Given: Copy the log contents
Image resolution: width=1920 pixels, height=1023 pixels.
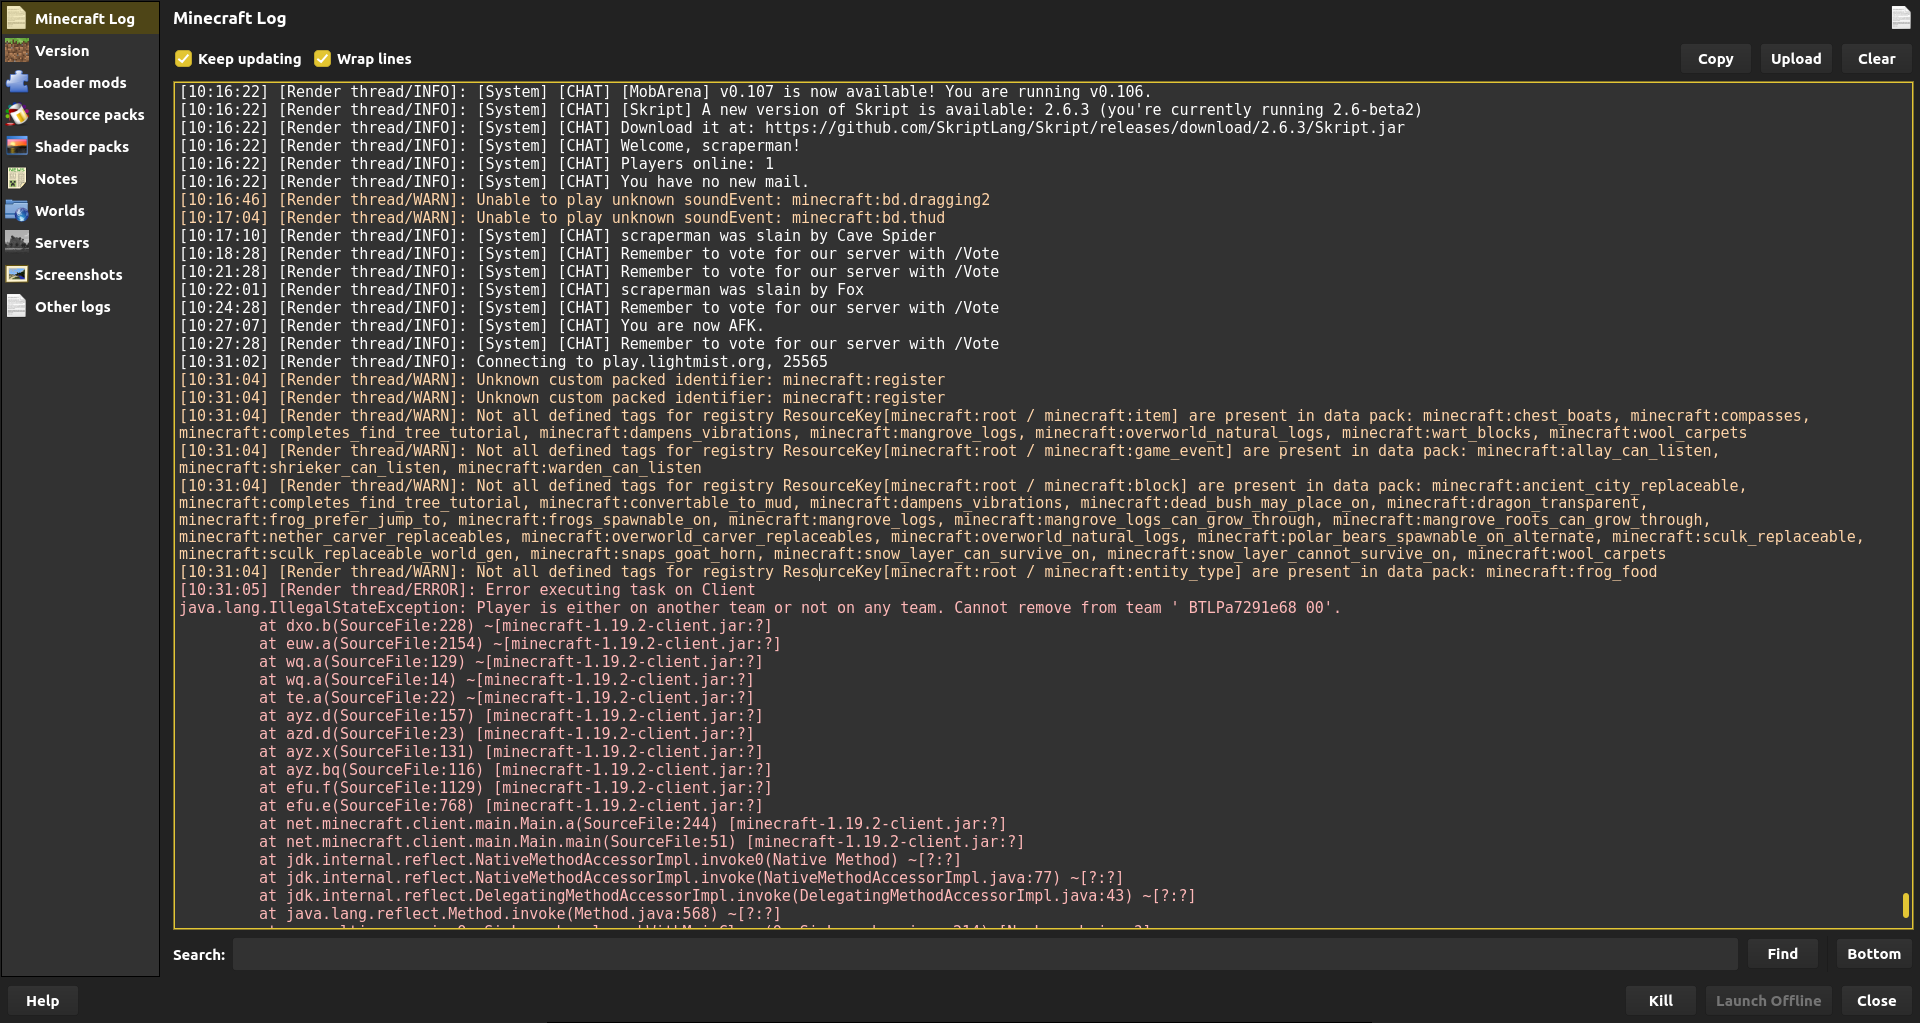Looking at the screenshot, I should coord(1715,59).
